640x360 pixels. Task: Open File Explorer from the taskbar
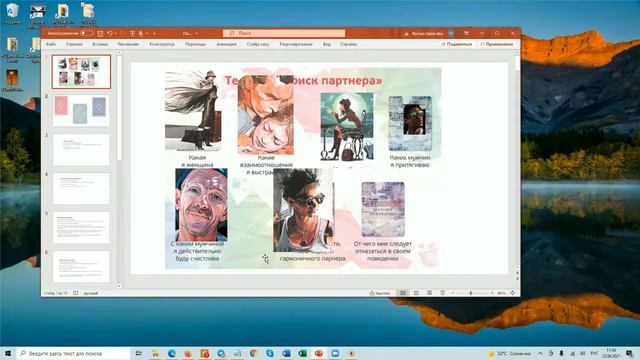click(x=156, y=353)
